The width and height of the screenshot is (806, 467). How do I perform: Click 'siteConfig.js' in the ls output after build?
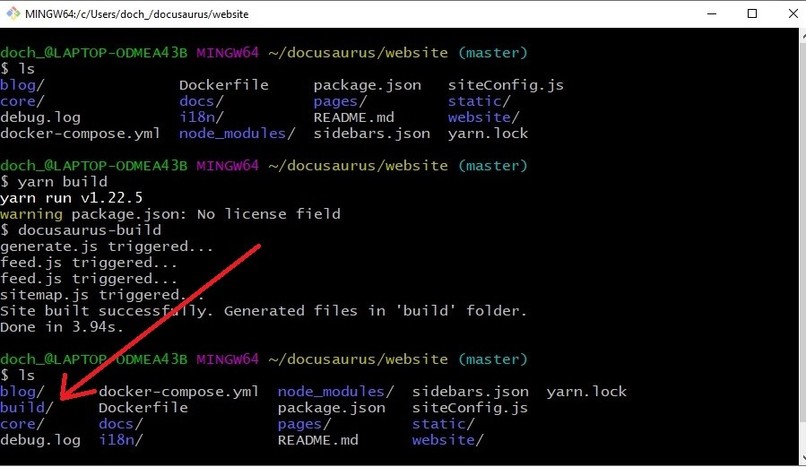tap(470, 407)
